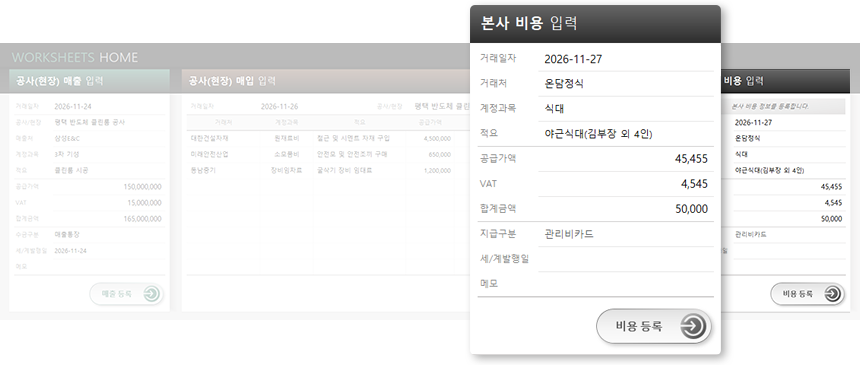Click the 본사 비용 정보를 등록합니다 notice
Viewport: 860px width, 365px height.
(x=770, y=106)
